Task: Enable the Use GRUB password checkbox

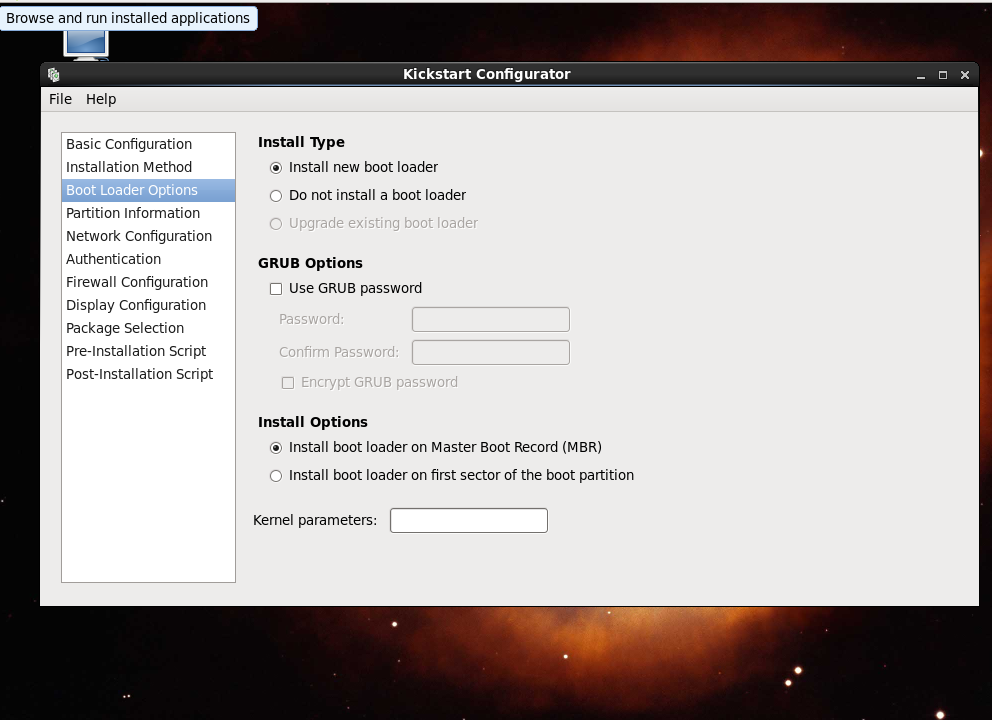Action: 276,289
